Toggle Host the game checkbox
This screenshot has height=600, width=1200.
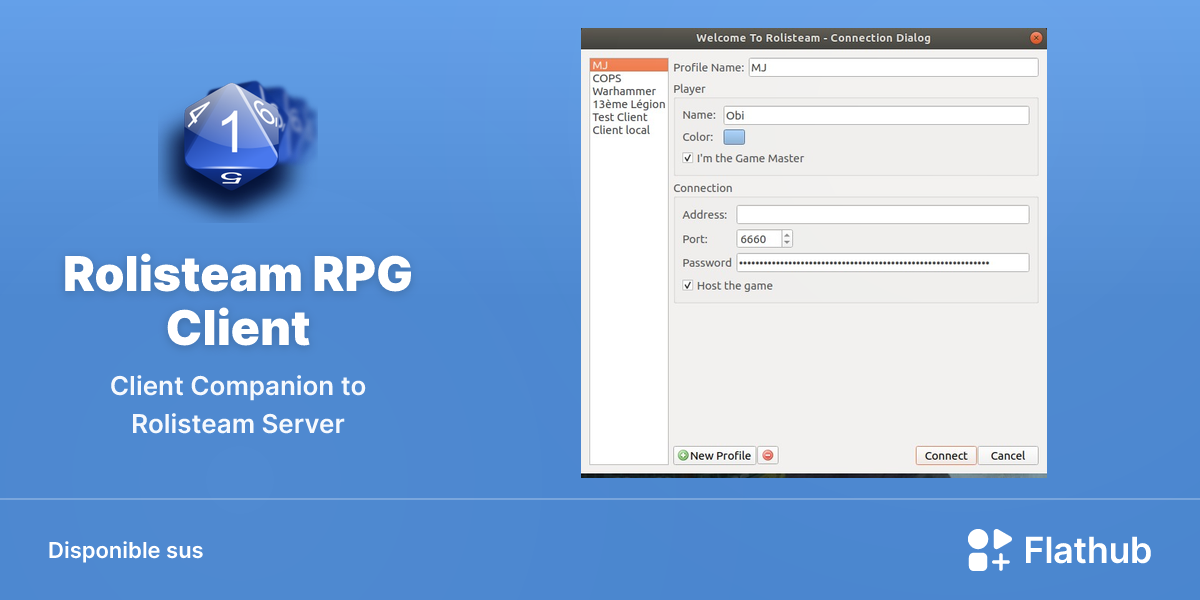pyautogui.click(x=727, y=286)
